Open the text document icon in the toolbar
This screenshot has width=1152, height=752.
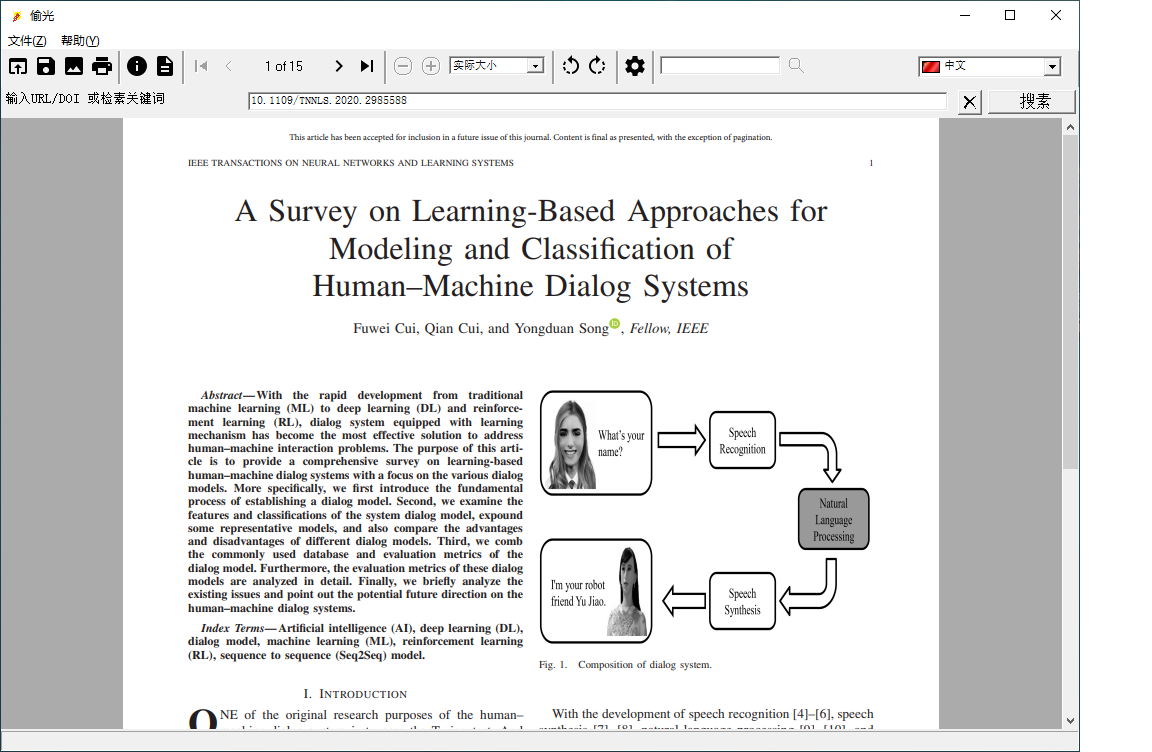[x=165, y=66]
